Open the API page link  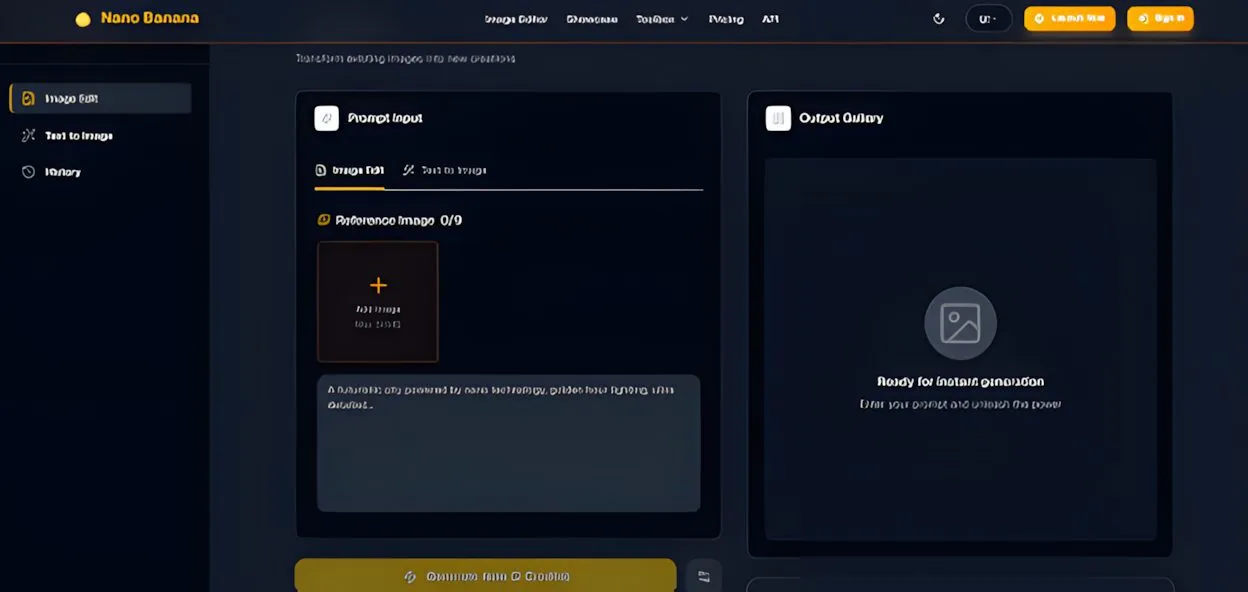(770, 19)
